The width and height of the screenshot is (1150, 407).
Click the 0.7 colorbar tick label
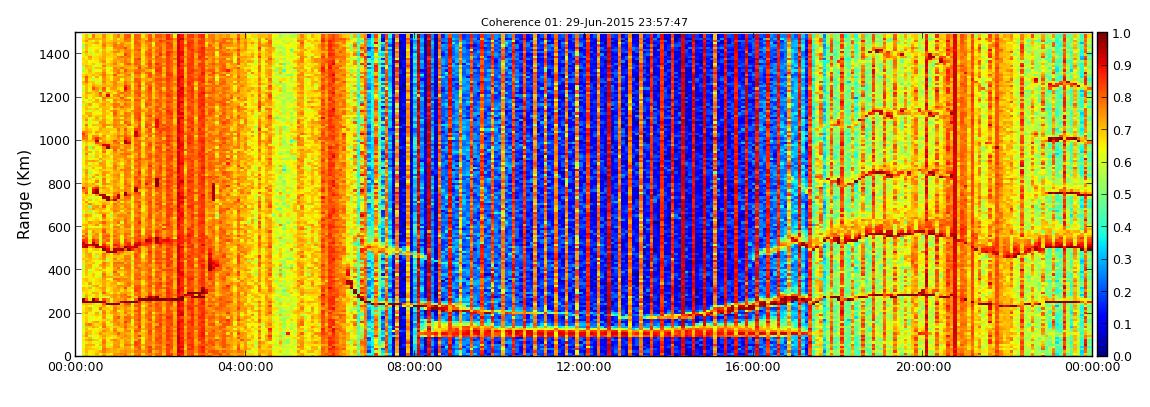click(x=1121, y=131)
